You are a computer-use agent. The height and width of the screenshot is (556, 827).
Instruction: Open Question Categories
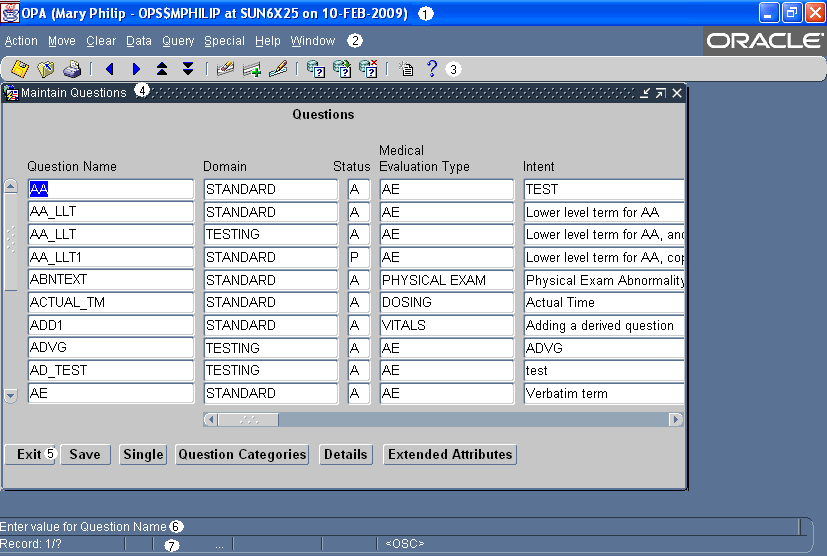(x=242, y=454)
